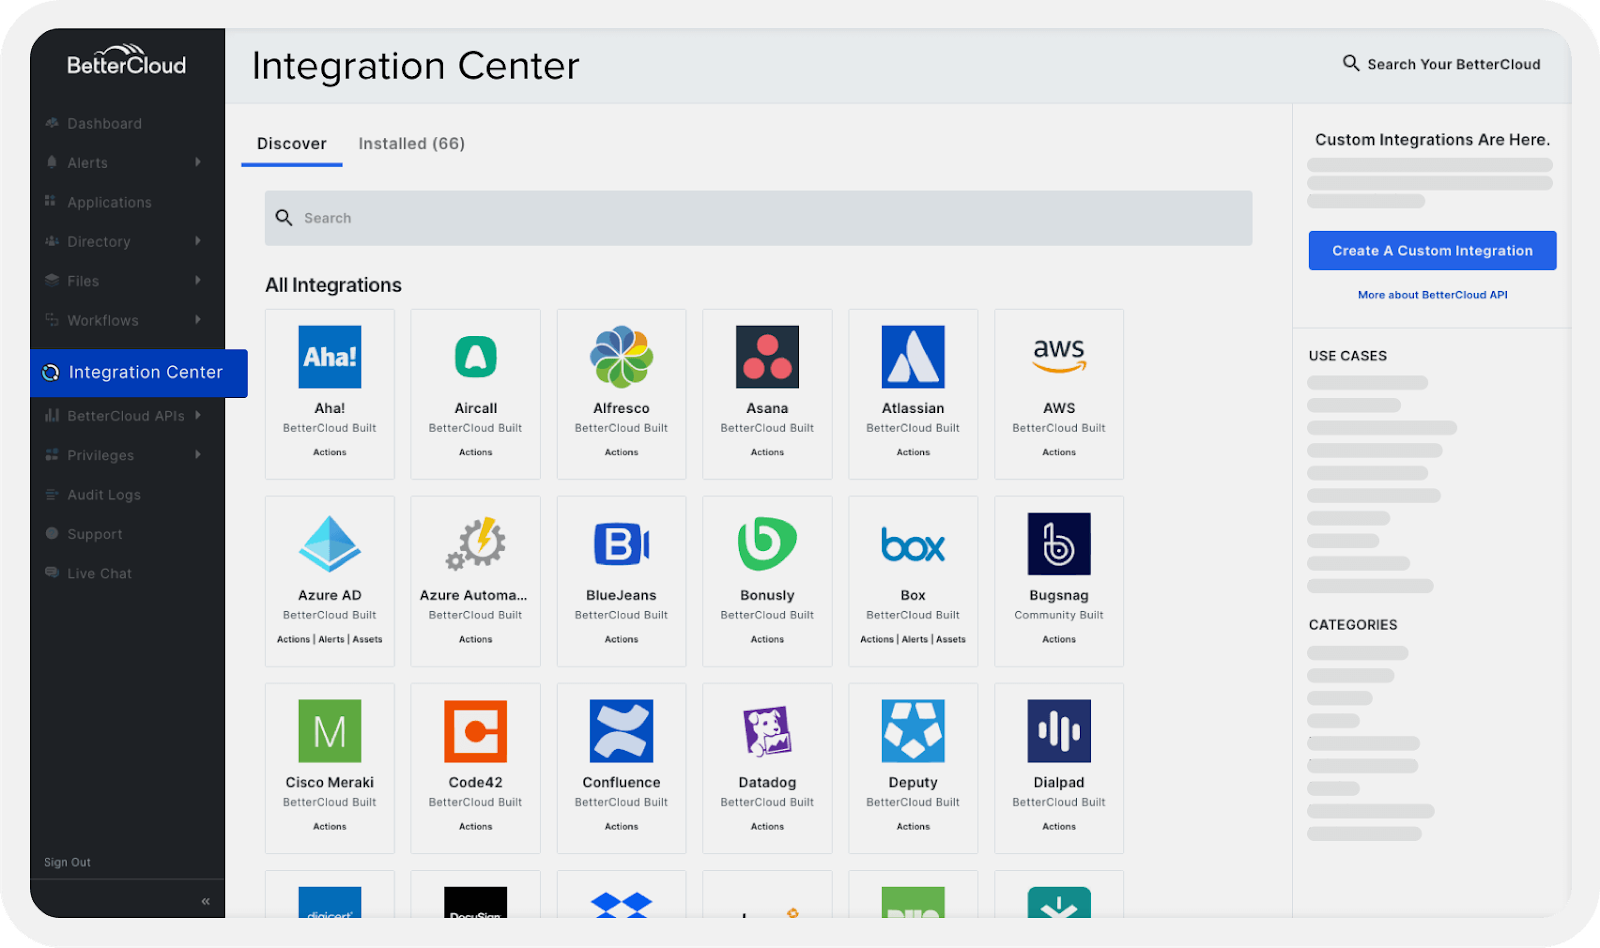Select the Cisco Meraki green M logo
The height and width of the screenshot is (948, 1600).
click(x=330, y=731)
